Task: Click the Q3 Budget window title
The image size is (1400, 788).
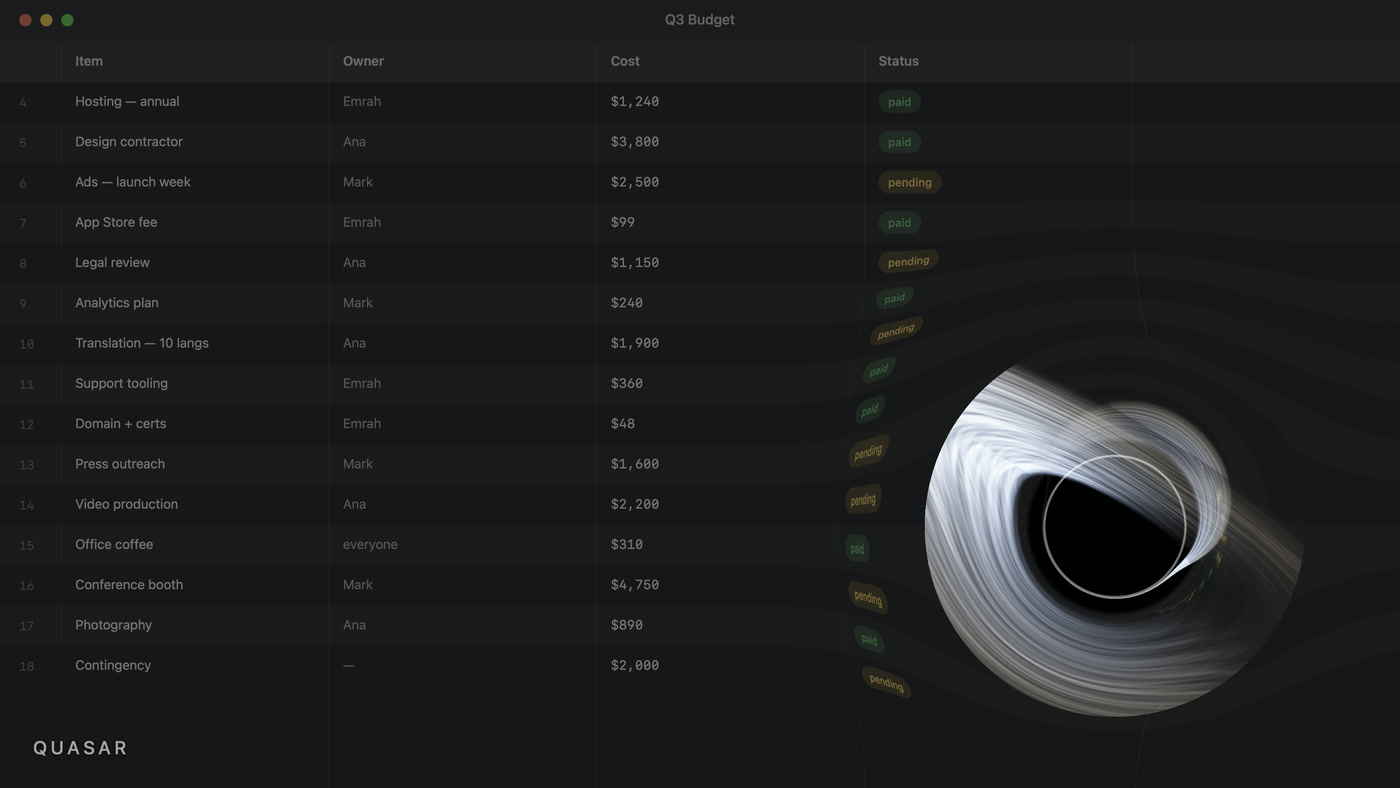Action: [x=700, y=20]
